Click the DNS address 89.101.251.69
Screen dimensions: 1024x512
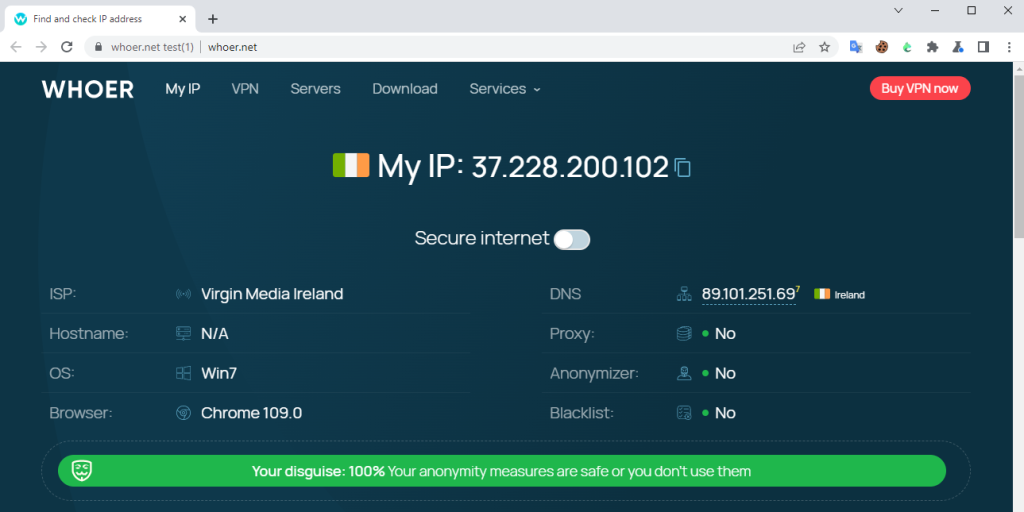coord(748,295)
